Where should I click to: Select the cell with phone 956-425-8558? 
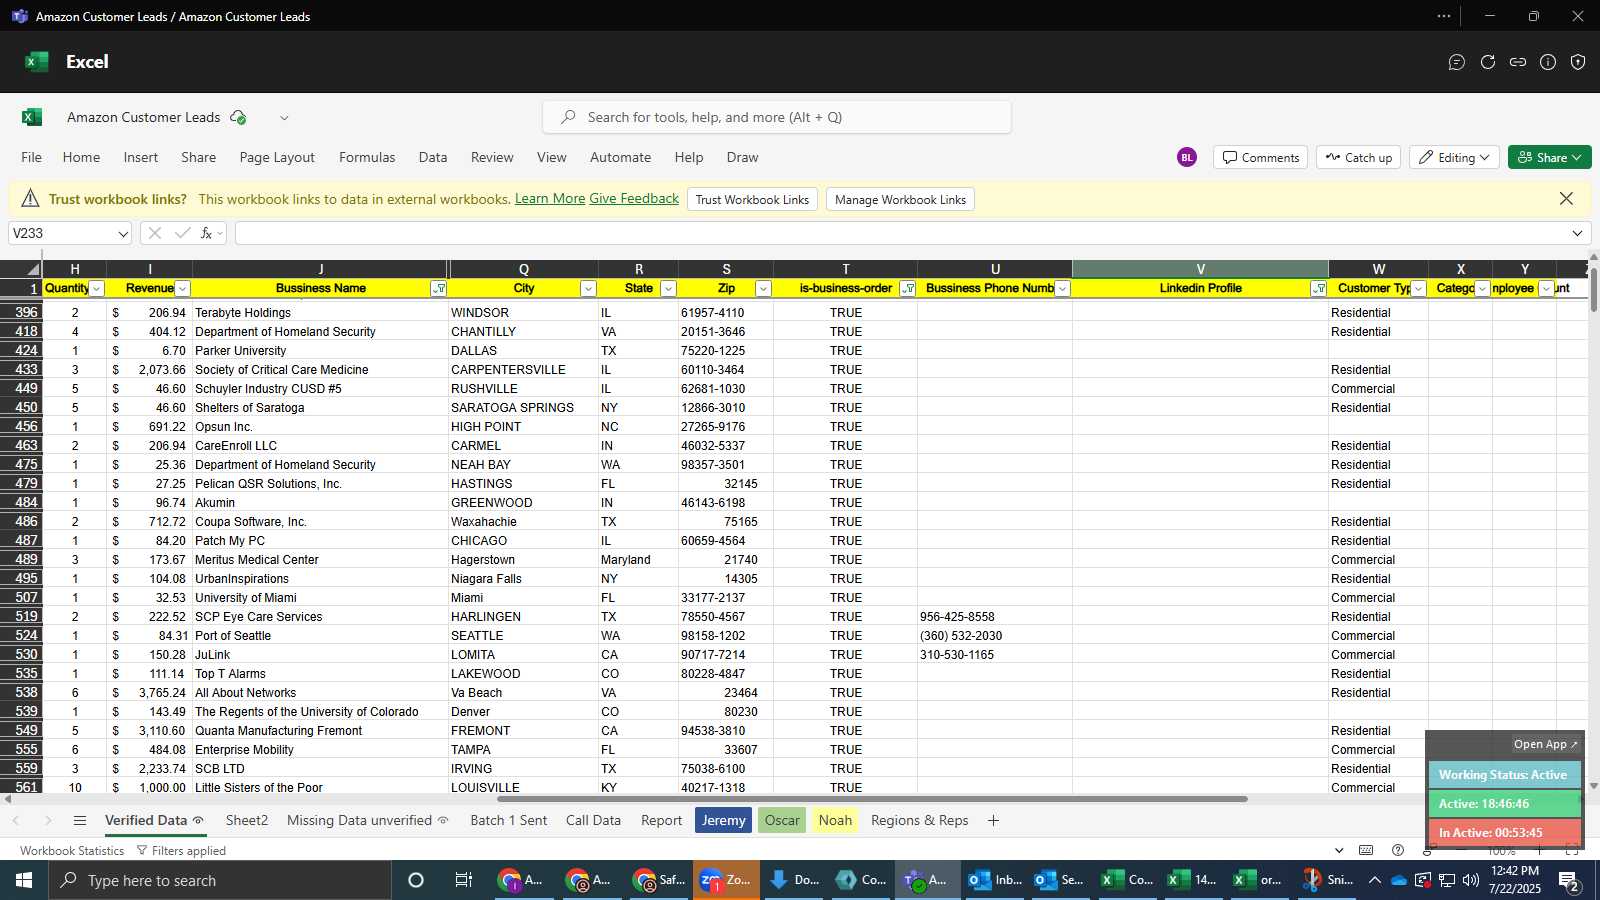click(995, 617)
